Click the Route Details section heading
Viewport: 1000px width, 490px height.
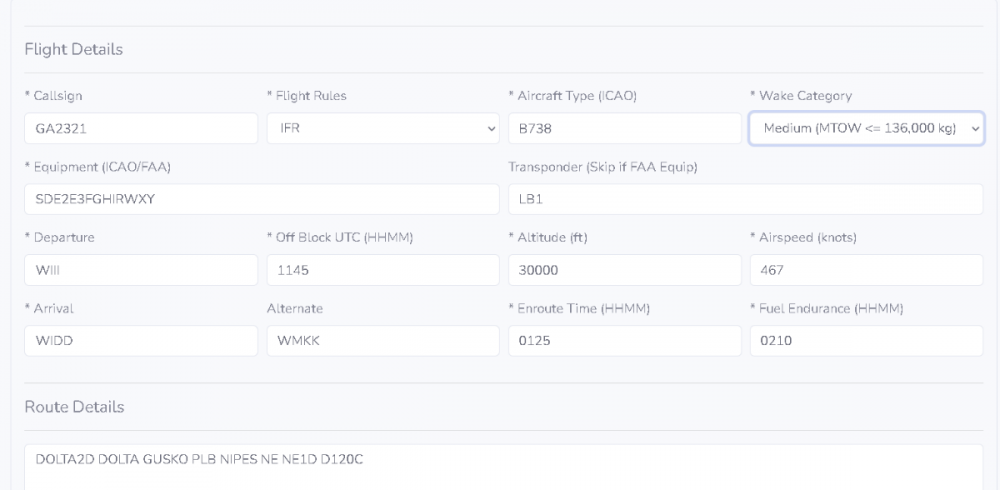tap(75, 407)
